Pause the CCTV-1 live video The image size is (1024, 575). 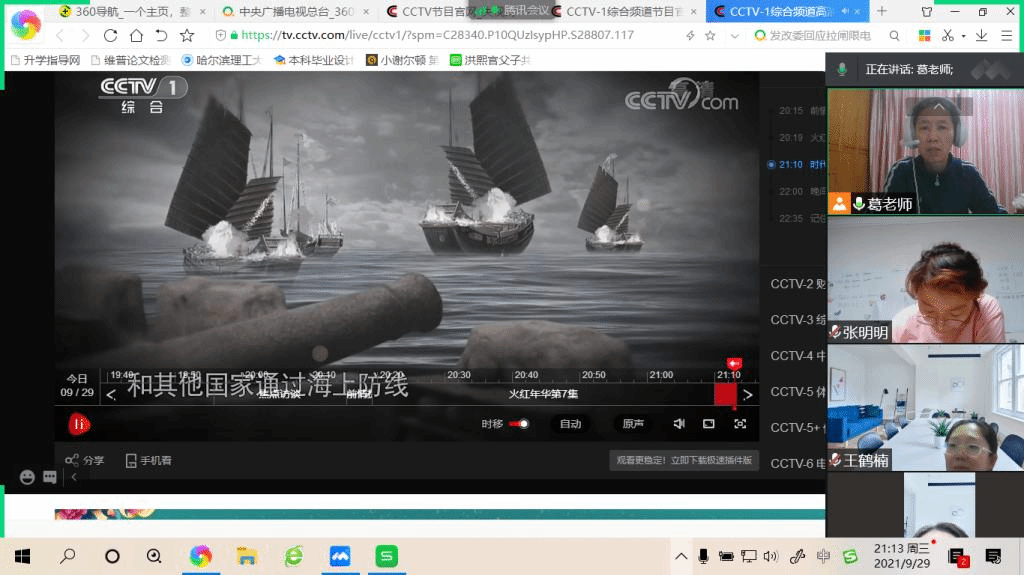pyautogui.click(x=79, y=424)
